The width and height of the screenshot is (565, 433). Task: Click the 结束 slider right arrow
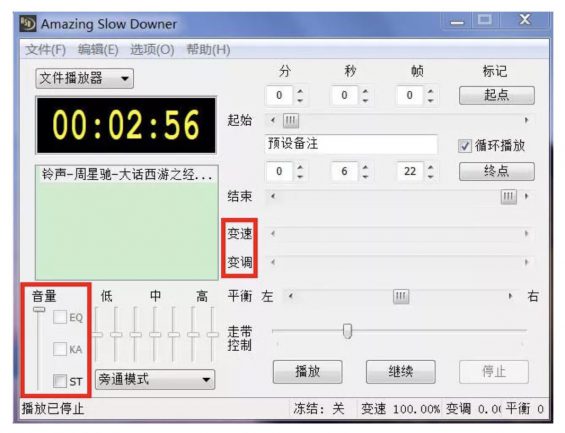coord(526,196)
